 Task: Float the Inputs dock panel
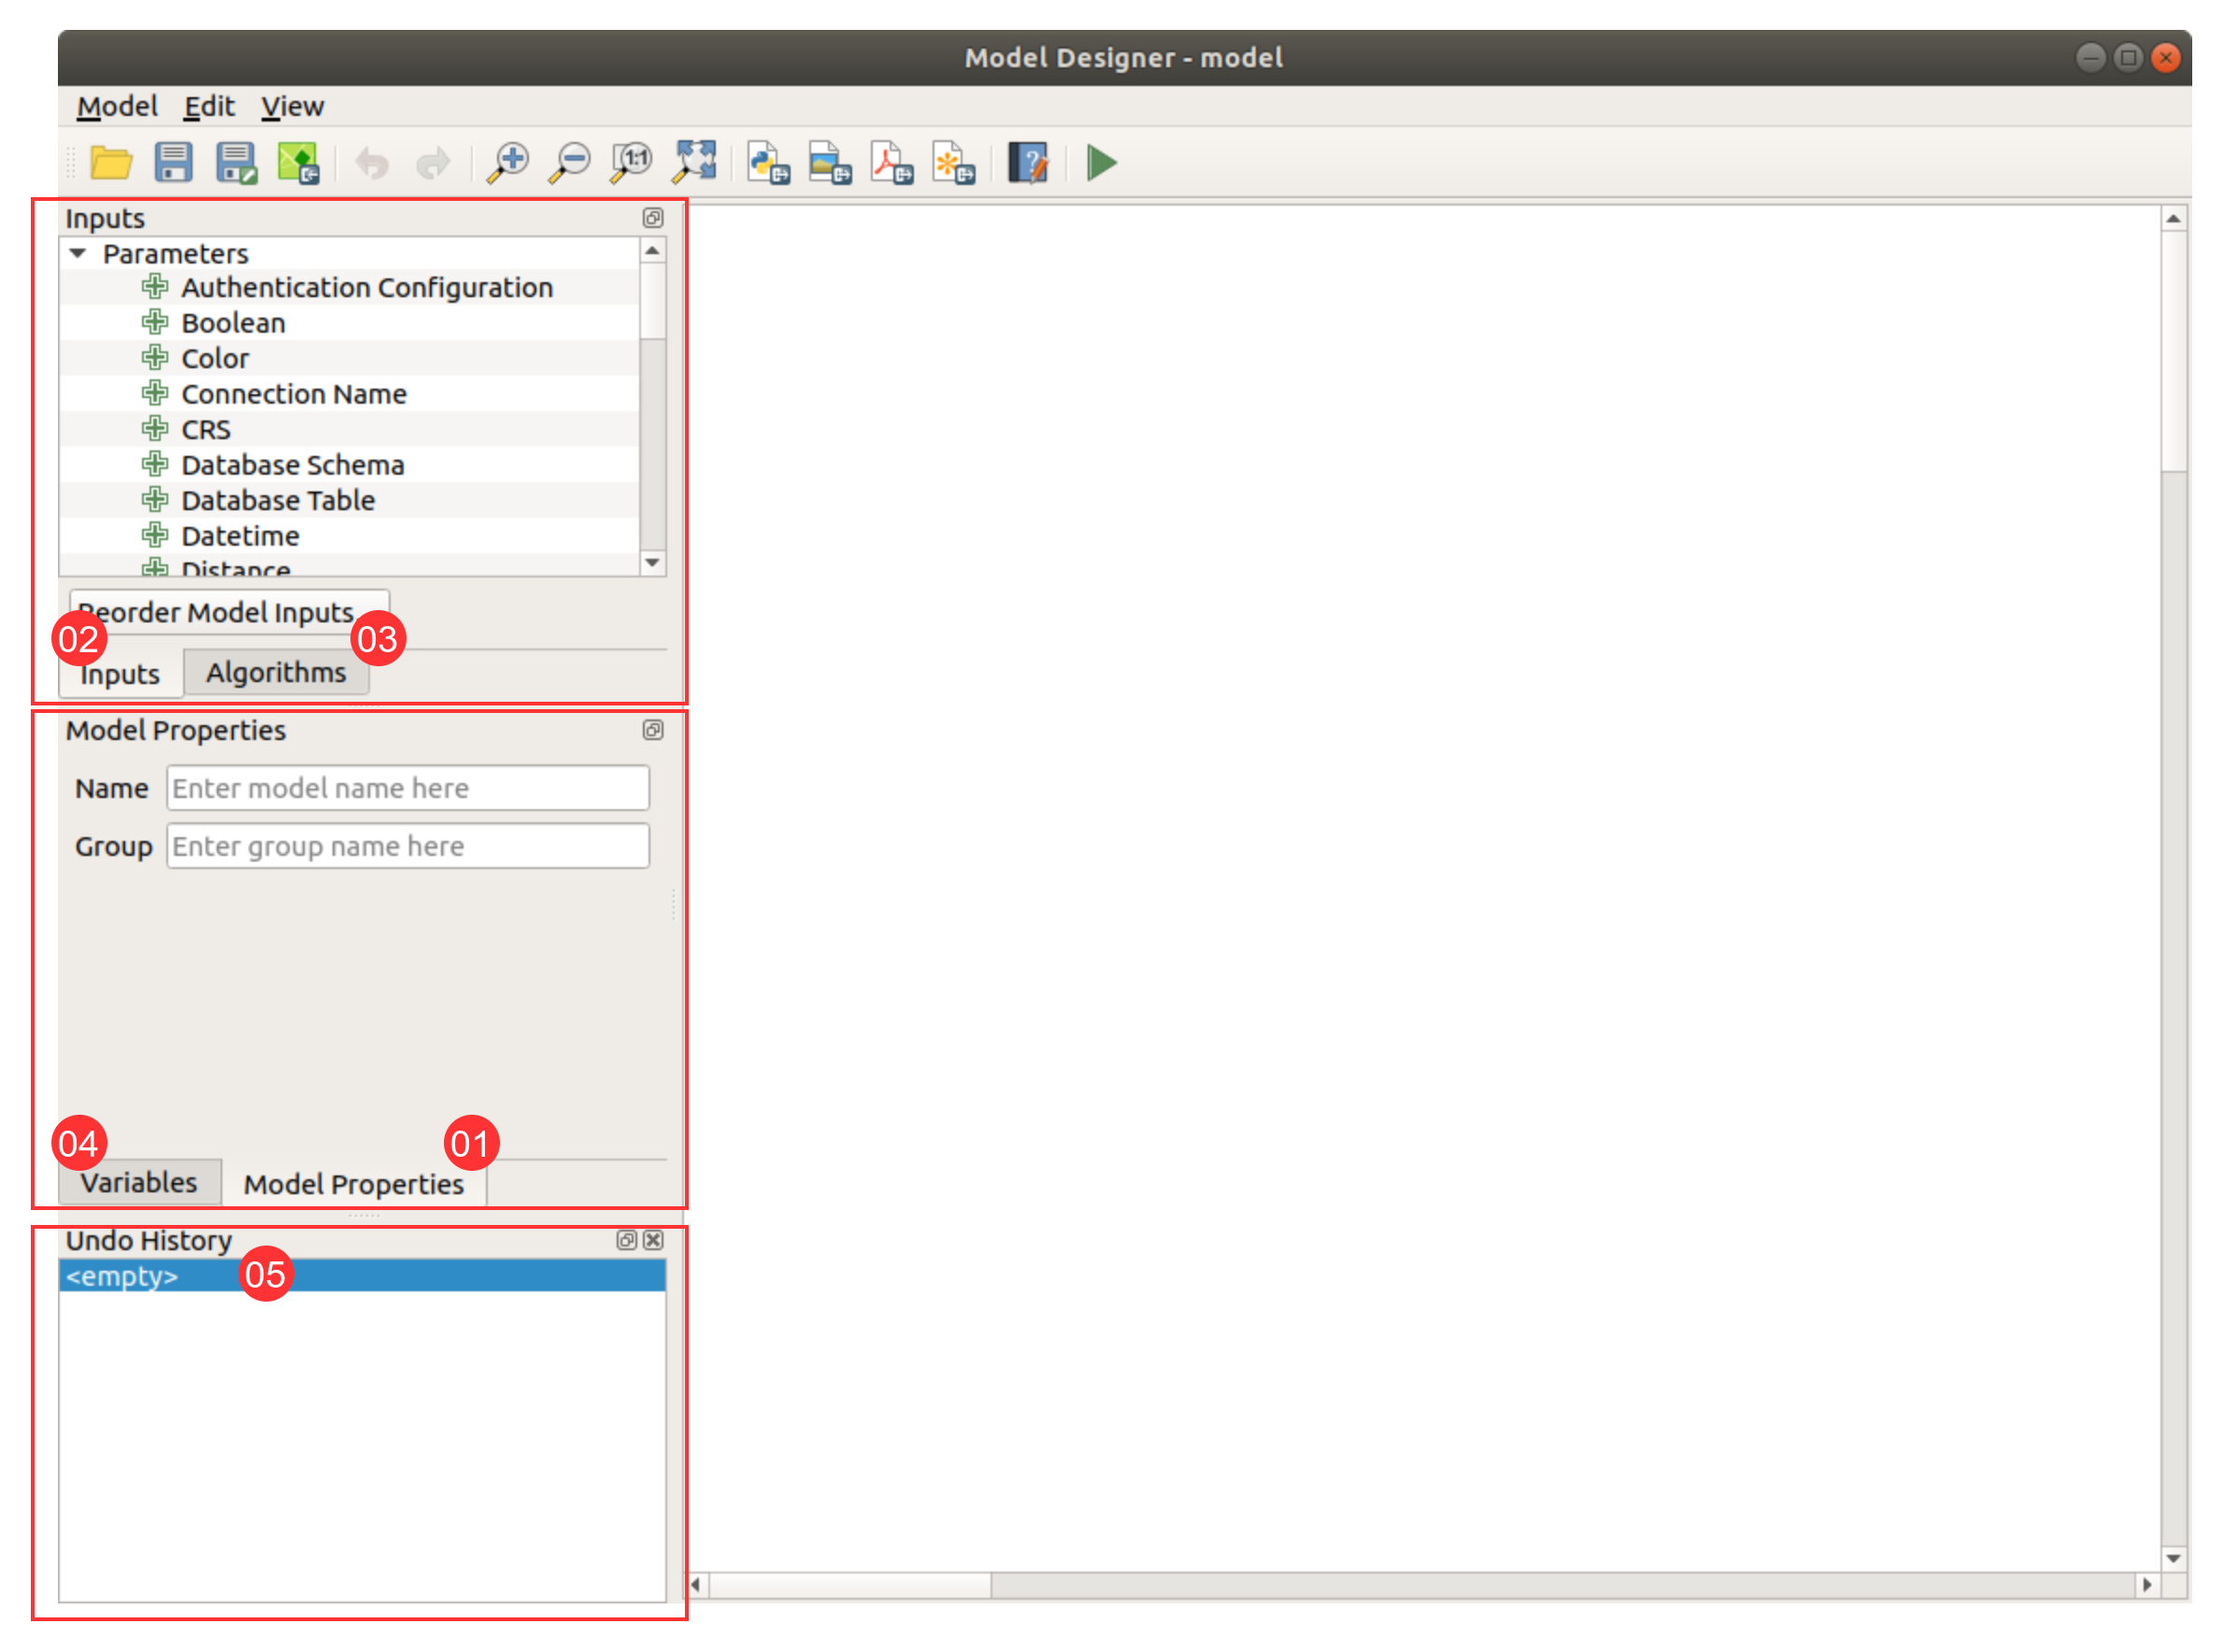tap(653, 218)
